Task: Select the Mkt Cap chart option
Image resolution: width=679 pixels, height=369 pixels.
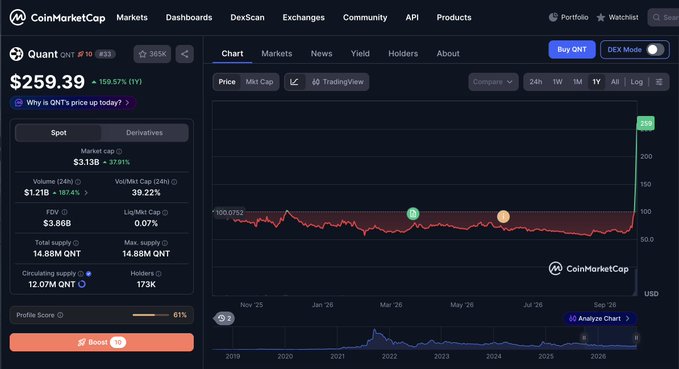Action: (x=259, y=82)
